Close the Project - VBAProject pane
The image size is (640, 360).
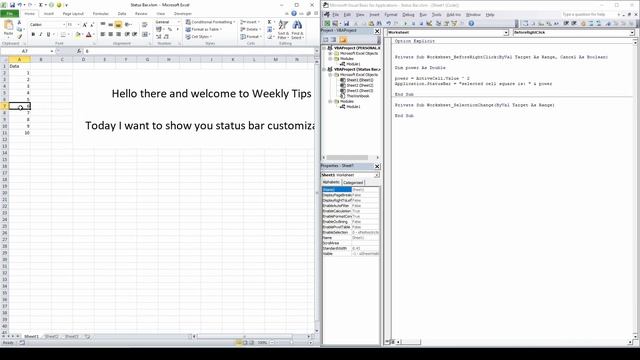click(377, 31)
